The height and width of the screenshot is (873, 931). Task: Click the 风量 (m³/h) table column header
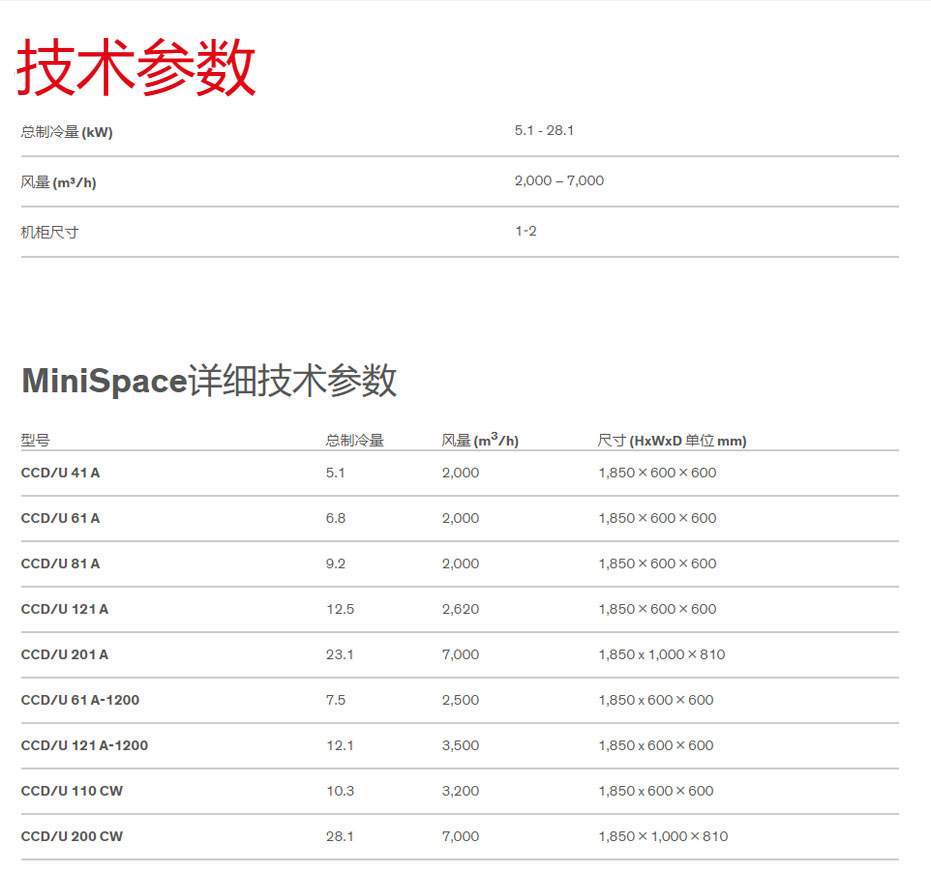[x=480, y=439]
